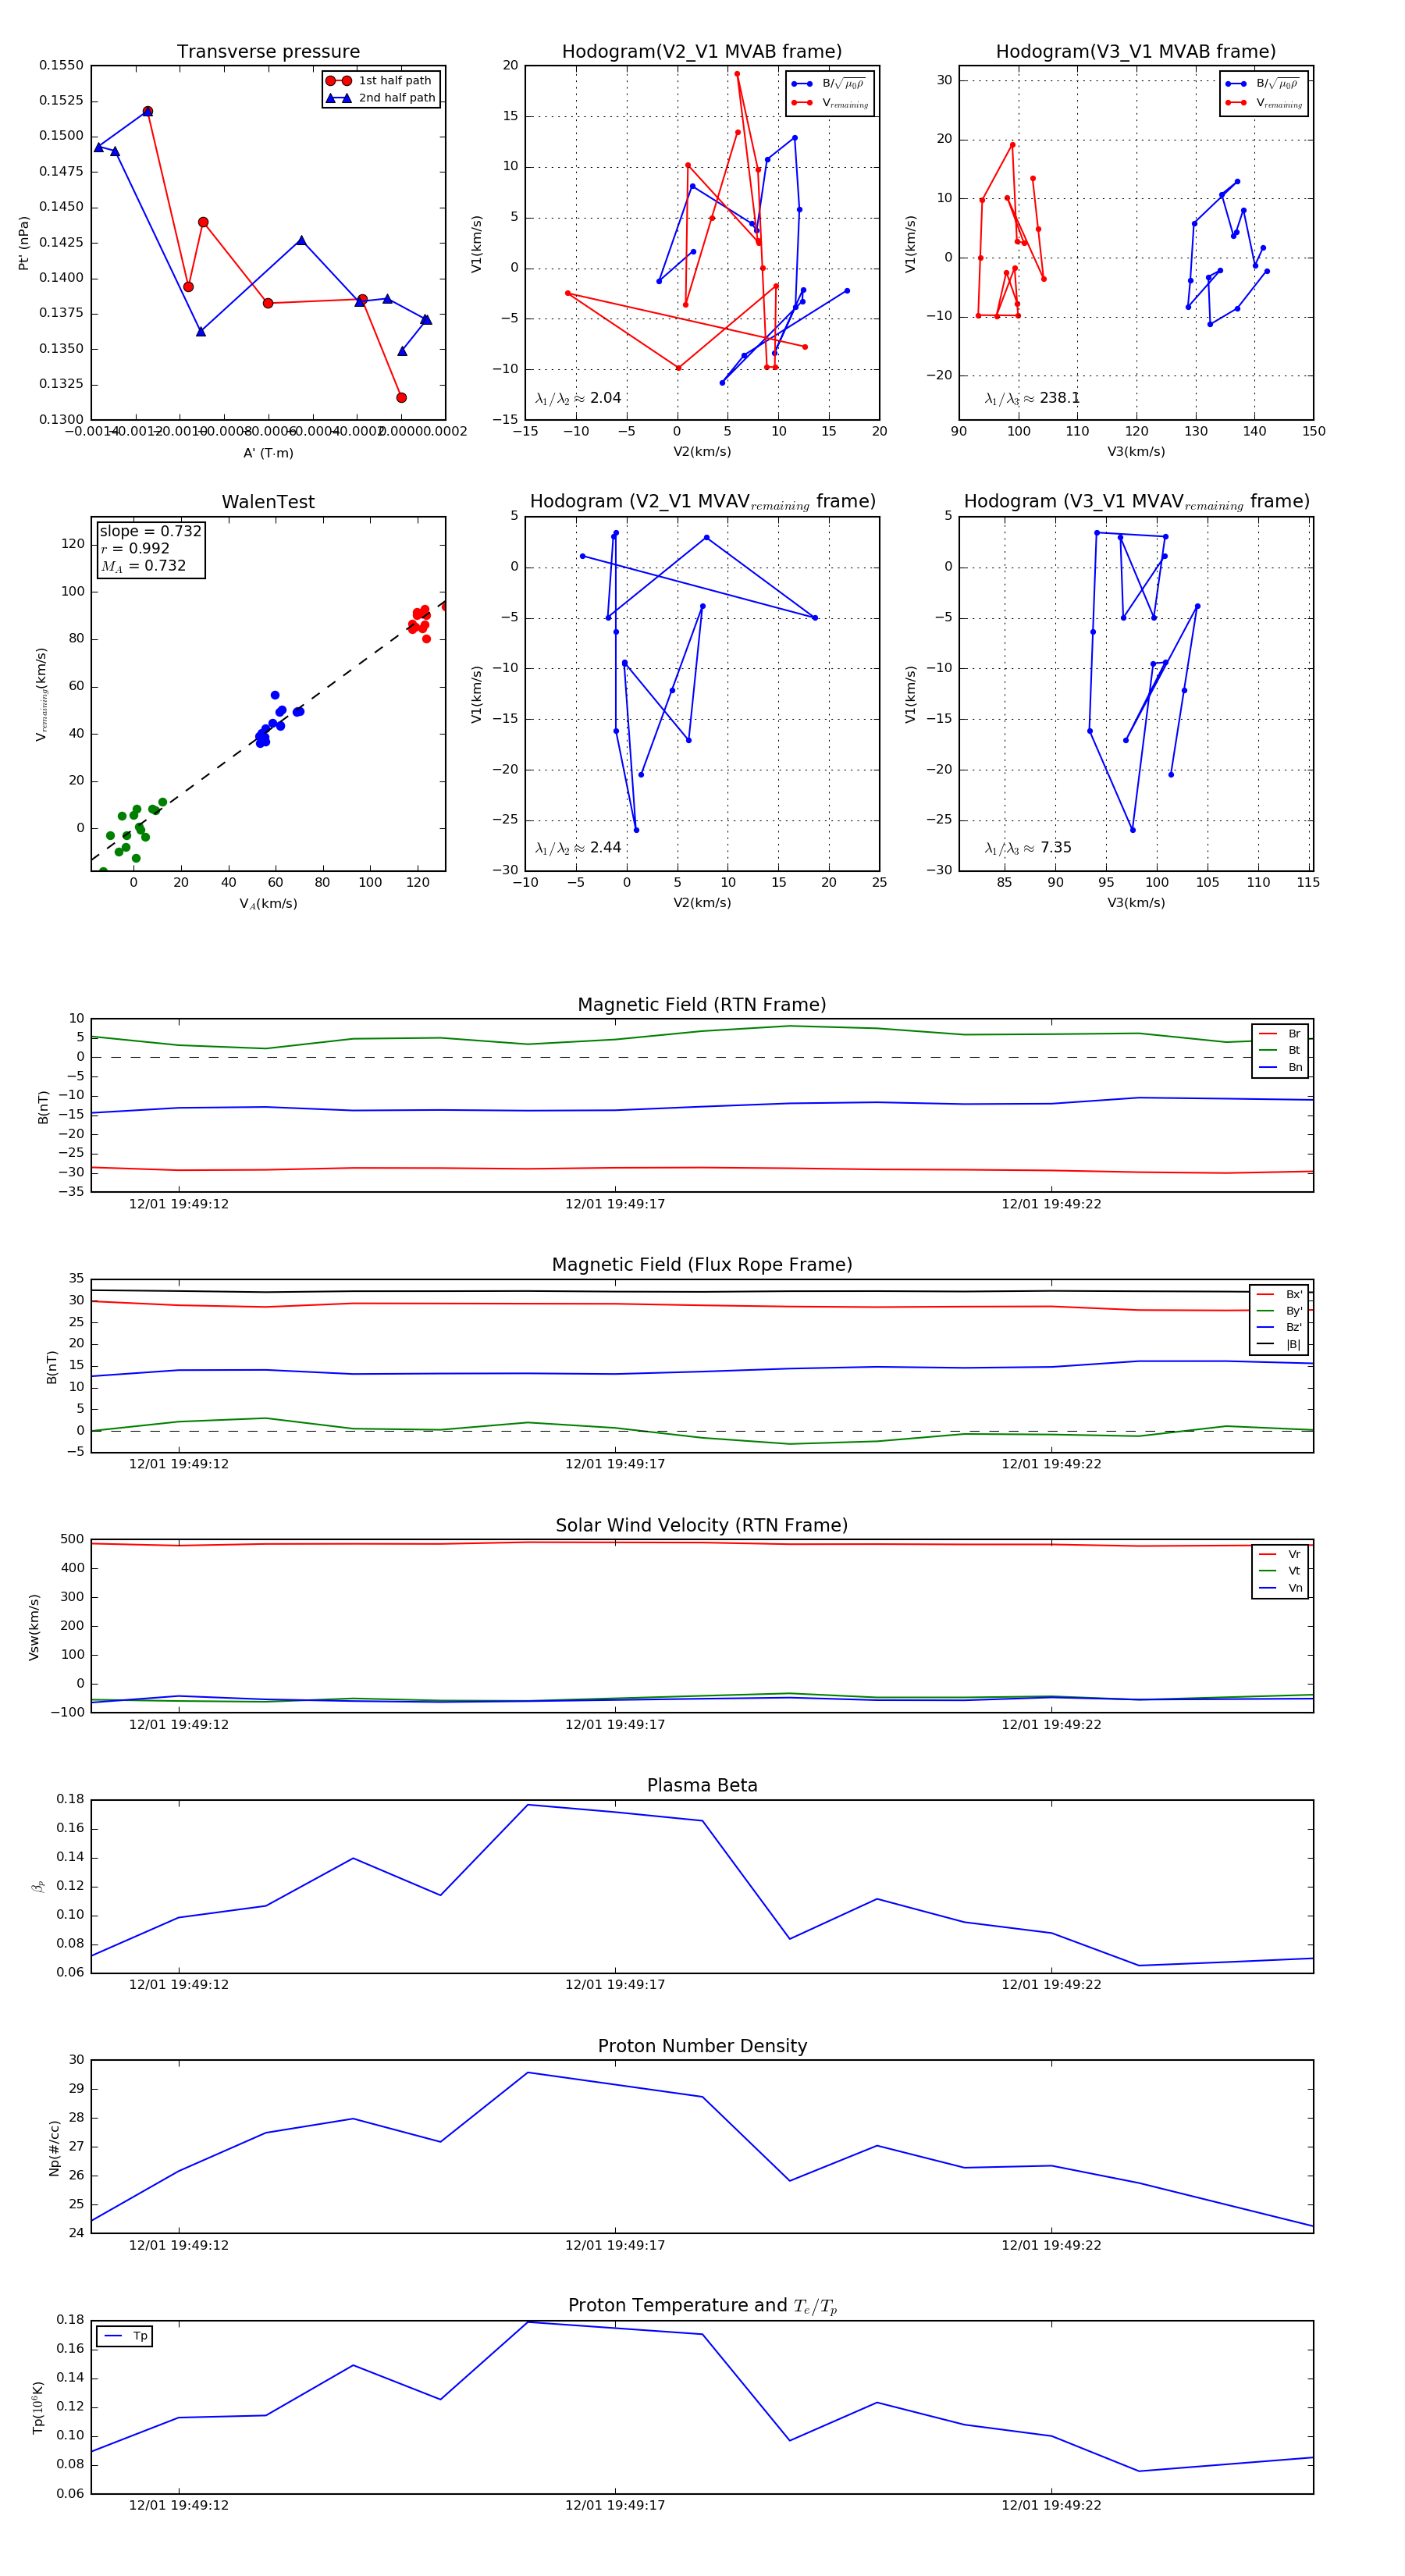The height and width of the screenshot is (2576, 1405).
Task: Select the 'M_A = 0.732' text
Action: tap(143, 566)
